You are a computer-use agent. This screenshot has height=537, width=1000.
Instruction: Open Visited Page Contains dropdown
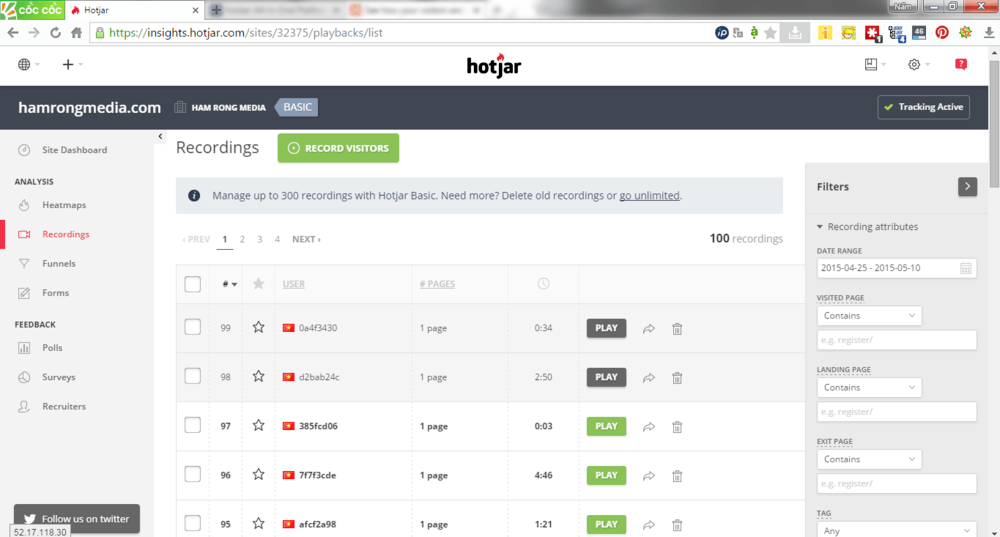tap(869, 316)
